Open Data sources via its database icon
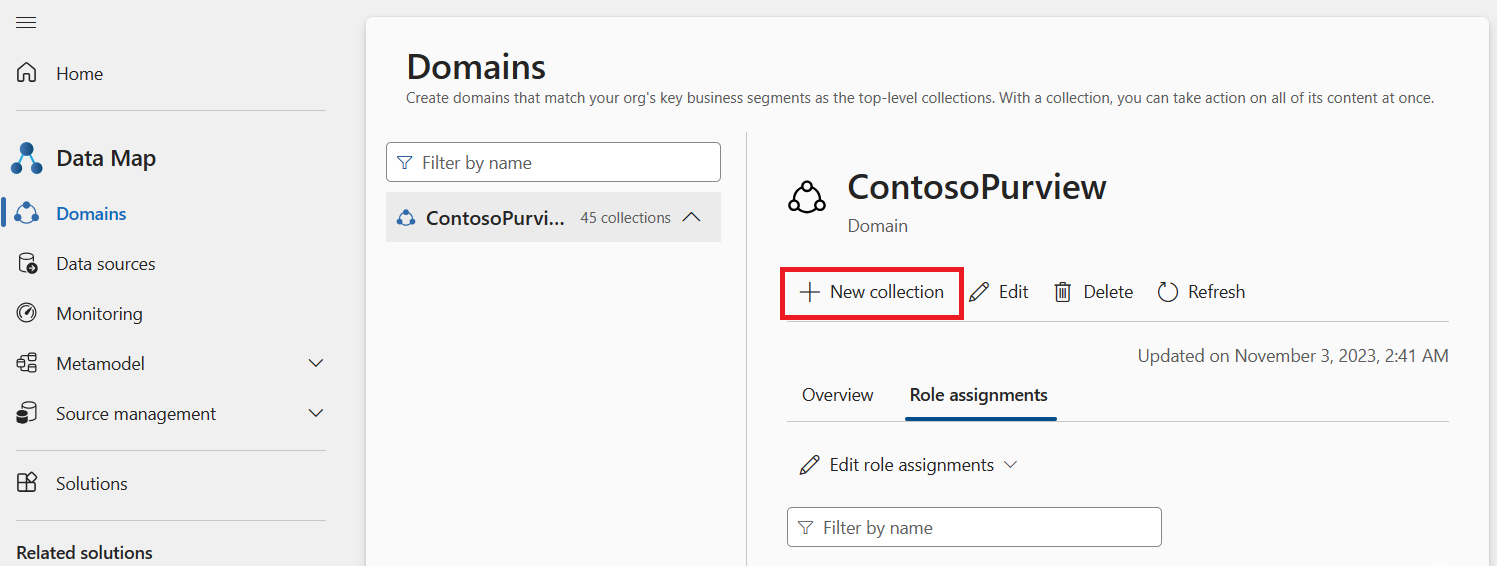1497x566 pixels. pos(27,263)
